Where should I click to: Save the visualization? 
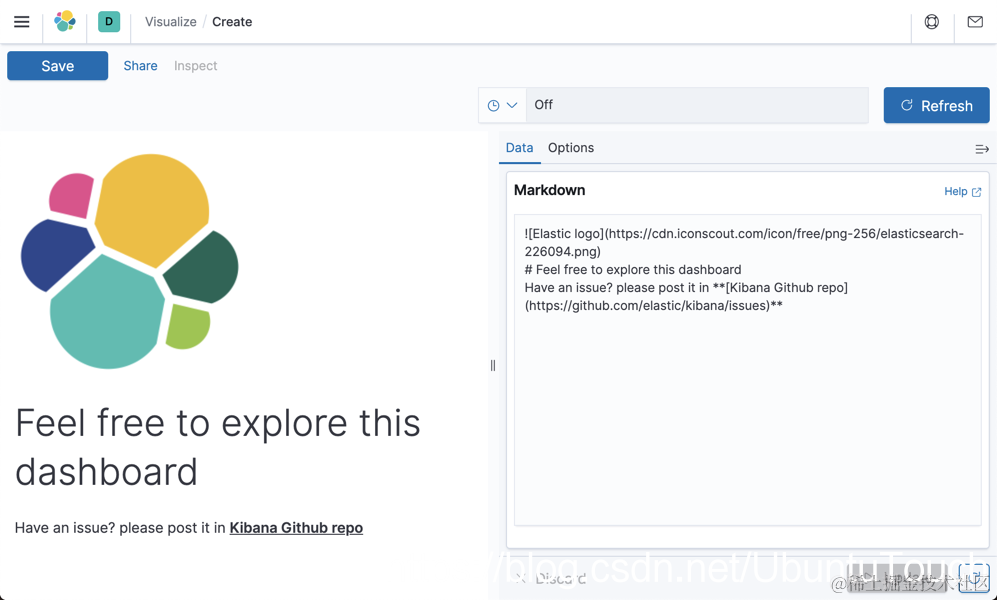tap(58, 65)
